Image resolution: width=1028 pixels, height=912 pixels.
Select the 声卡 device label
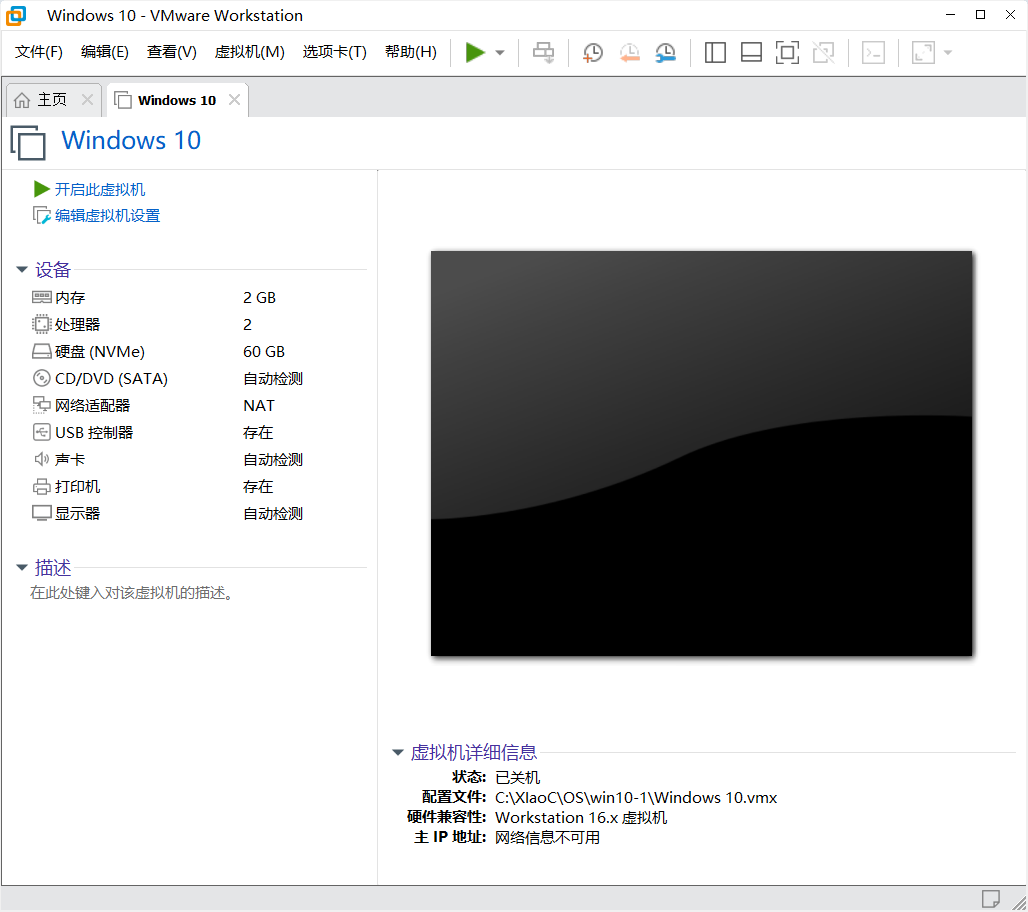point(70,460)
